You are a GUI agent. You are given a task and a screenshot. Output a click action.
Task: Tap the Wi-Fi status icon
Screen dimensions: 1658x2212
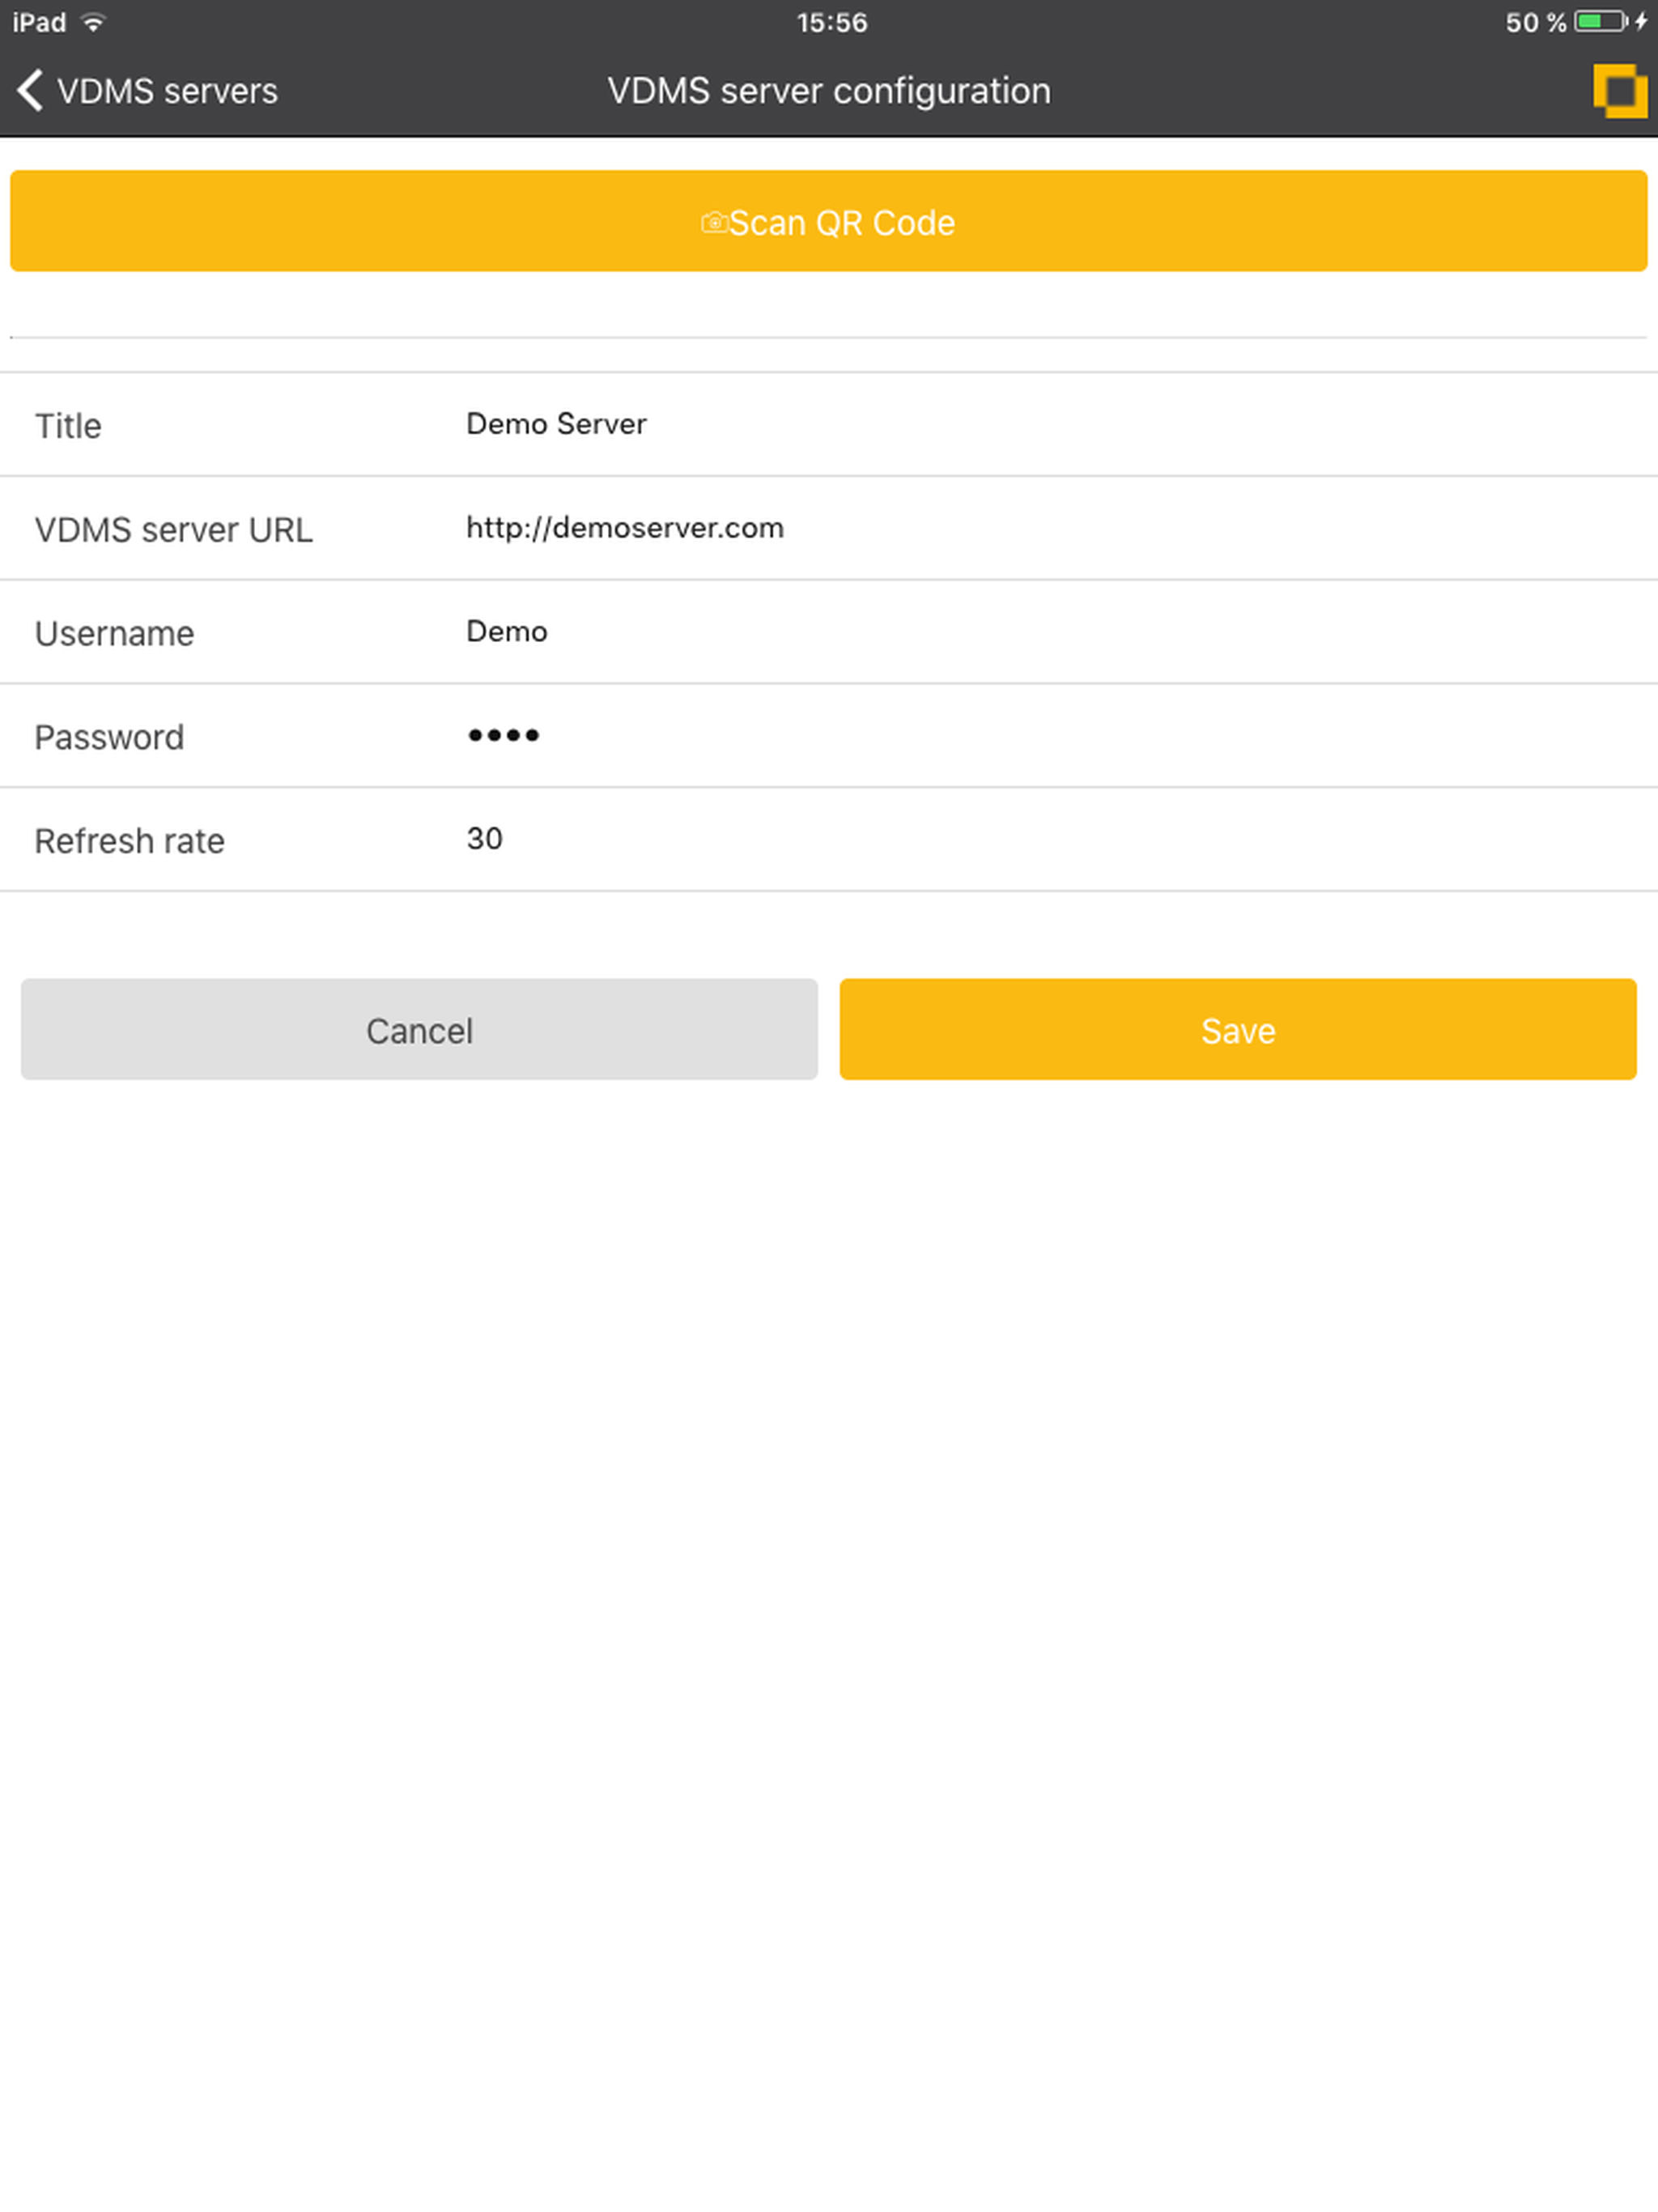[x=94, y=22]
